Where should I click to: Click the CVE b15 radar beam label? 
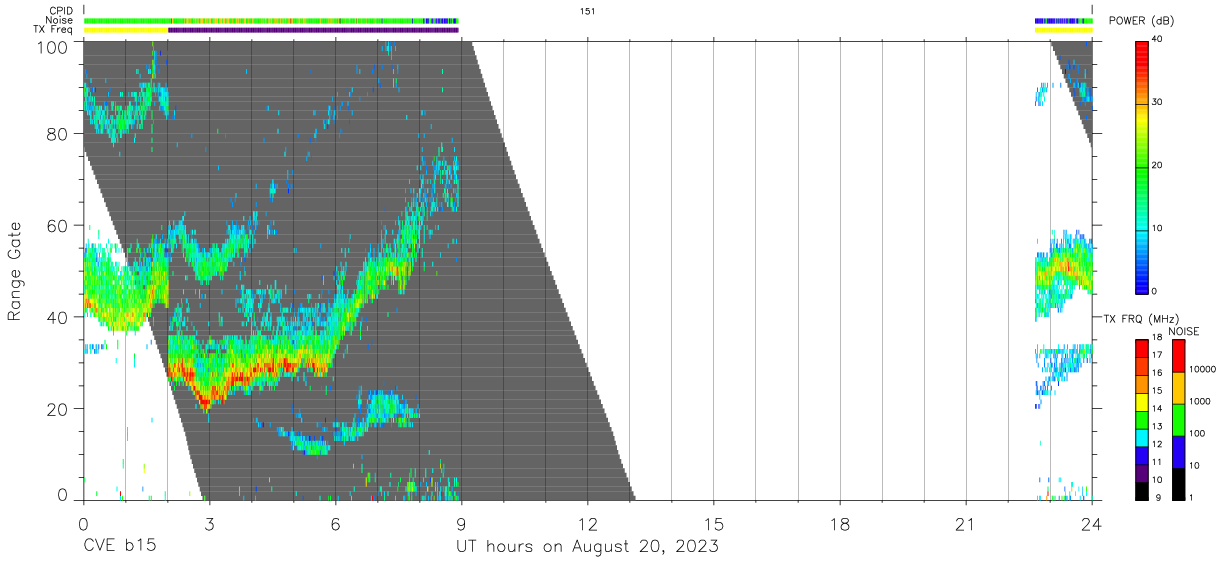point(119,547)
